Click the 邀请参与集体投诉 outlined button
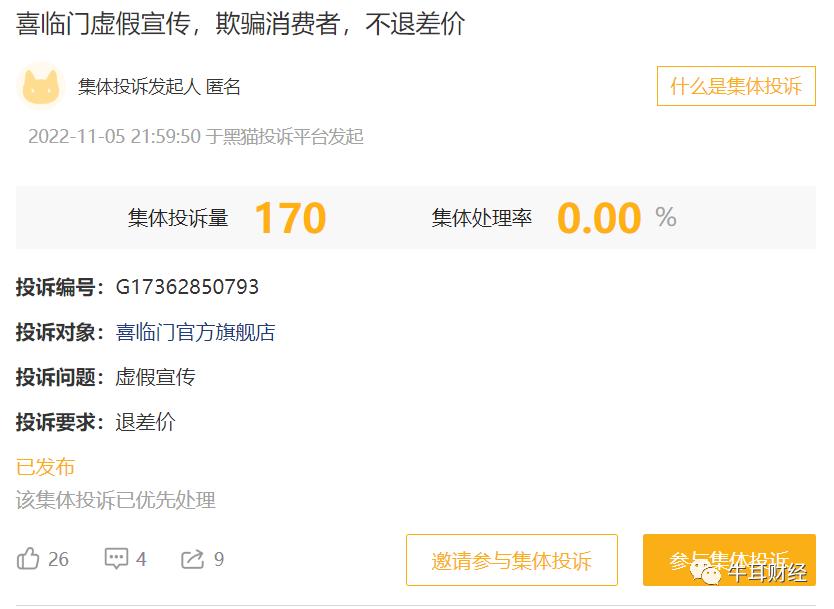Image resolution: width=834 pixels, height=609 pixels. (512, 560)
